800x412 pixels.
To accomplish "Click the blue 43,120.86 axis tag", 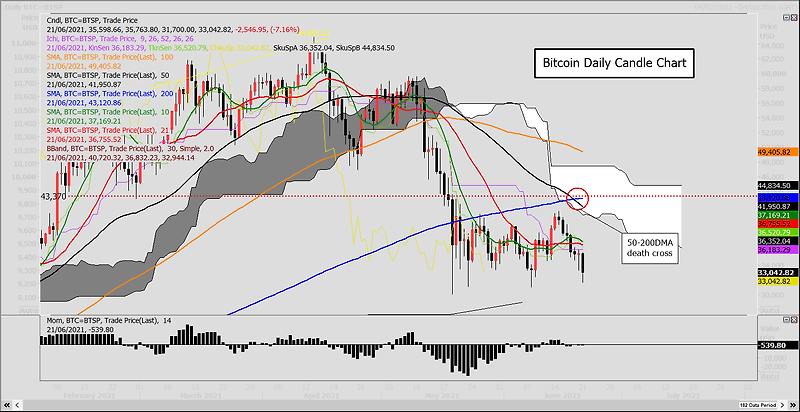I will point(778,197).
